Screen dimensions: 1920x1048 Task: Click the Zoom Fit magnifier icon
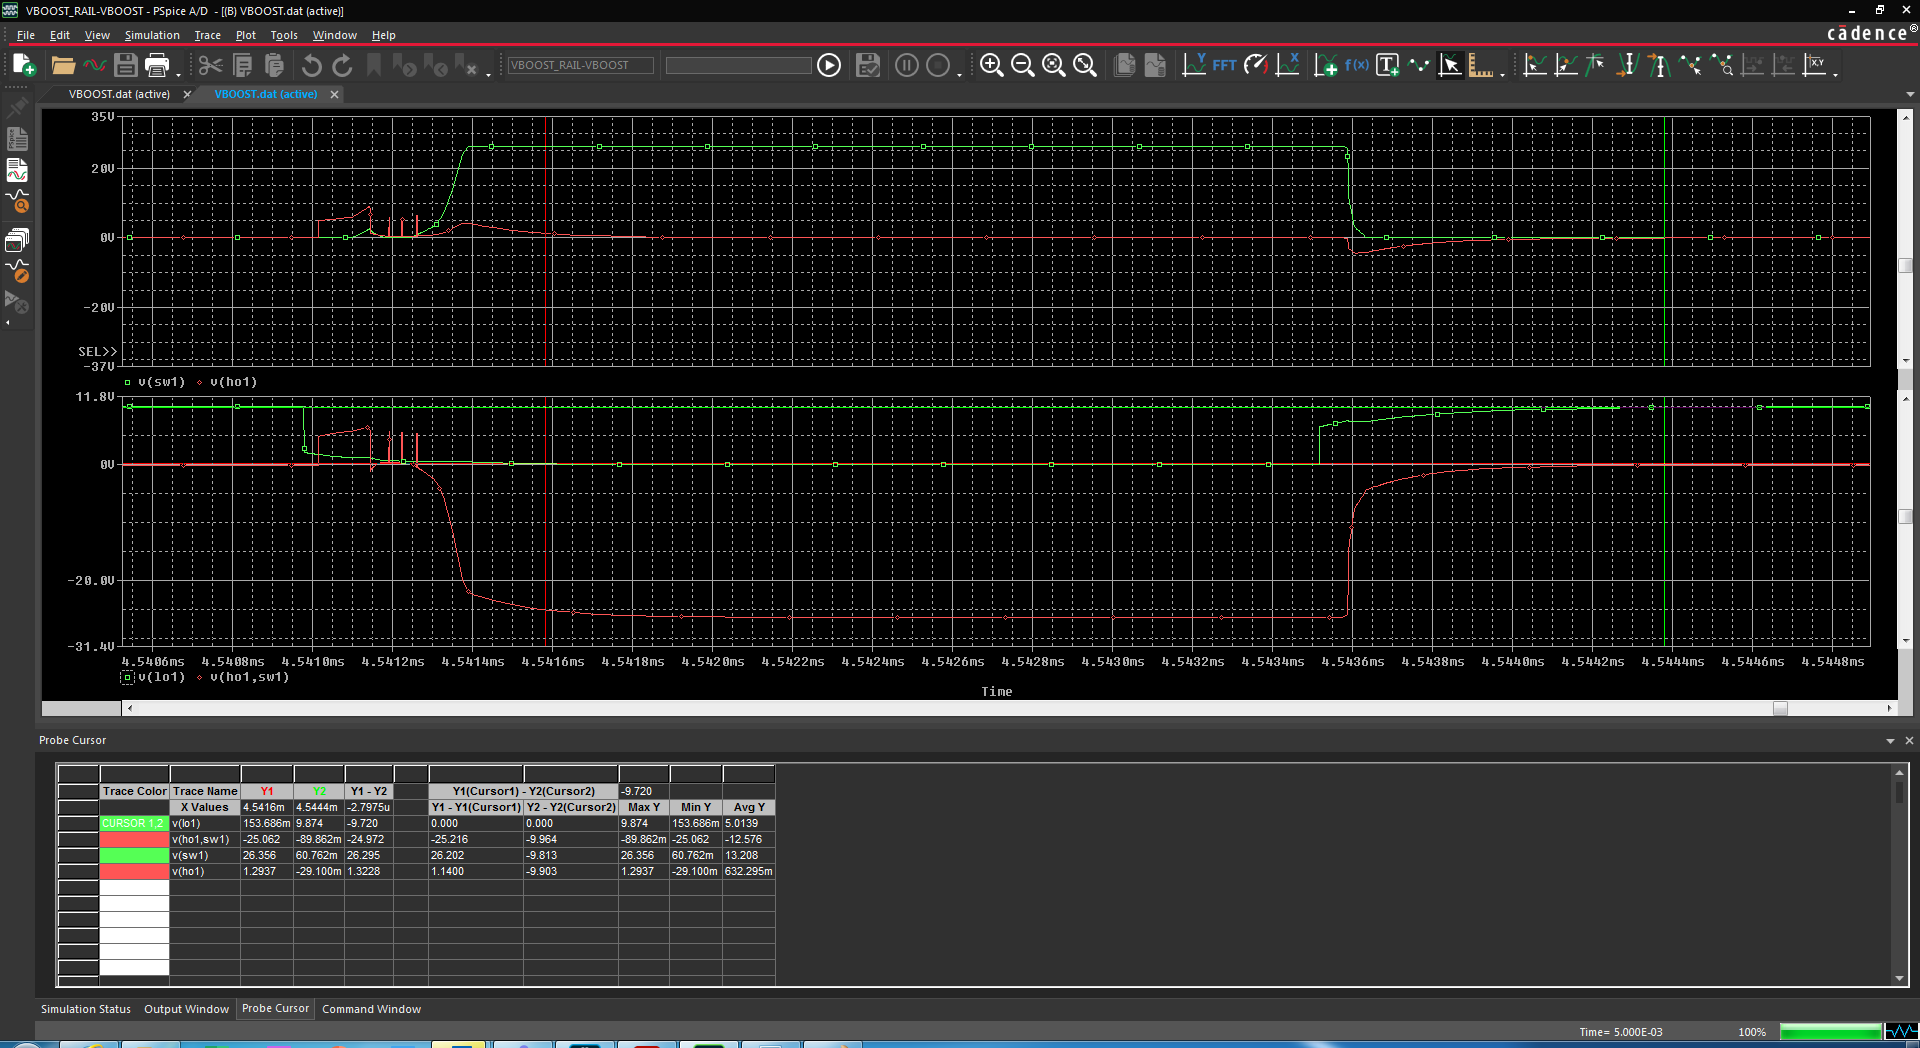tap(1085, 65)
